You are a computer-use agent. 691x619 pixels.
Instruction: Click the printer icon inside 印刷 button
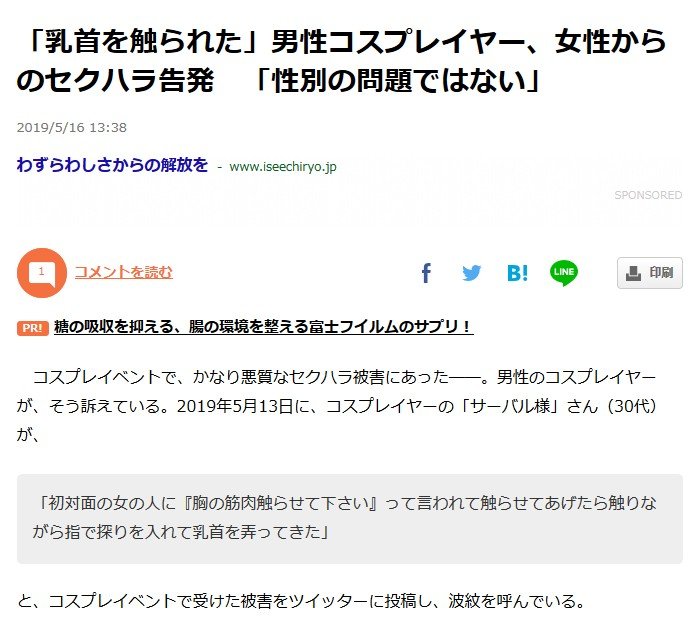pyautogui.click(x=633, y=273)
